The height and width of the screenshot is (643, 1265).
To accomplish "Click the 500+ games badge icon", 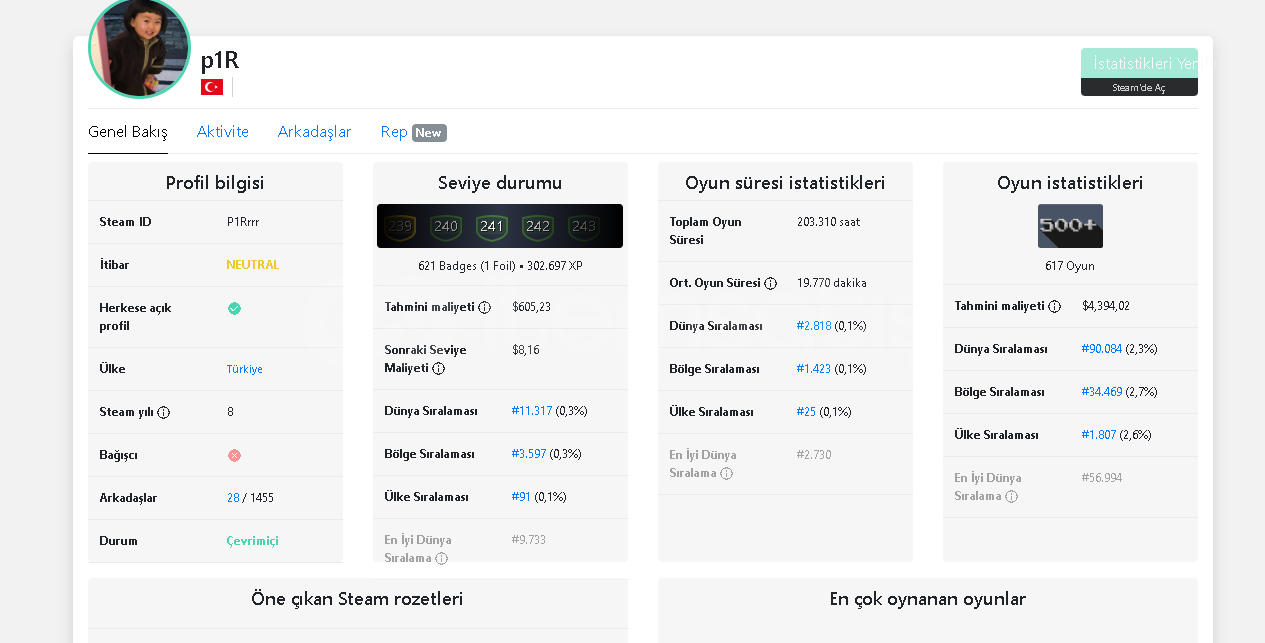I will pyautogui.click(x=1070, y=226).
